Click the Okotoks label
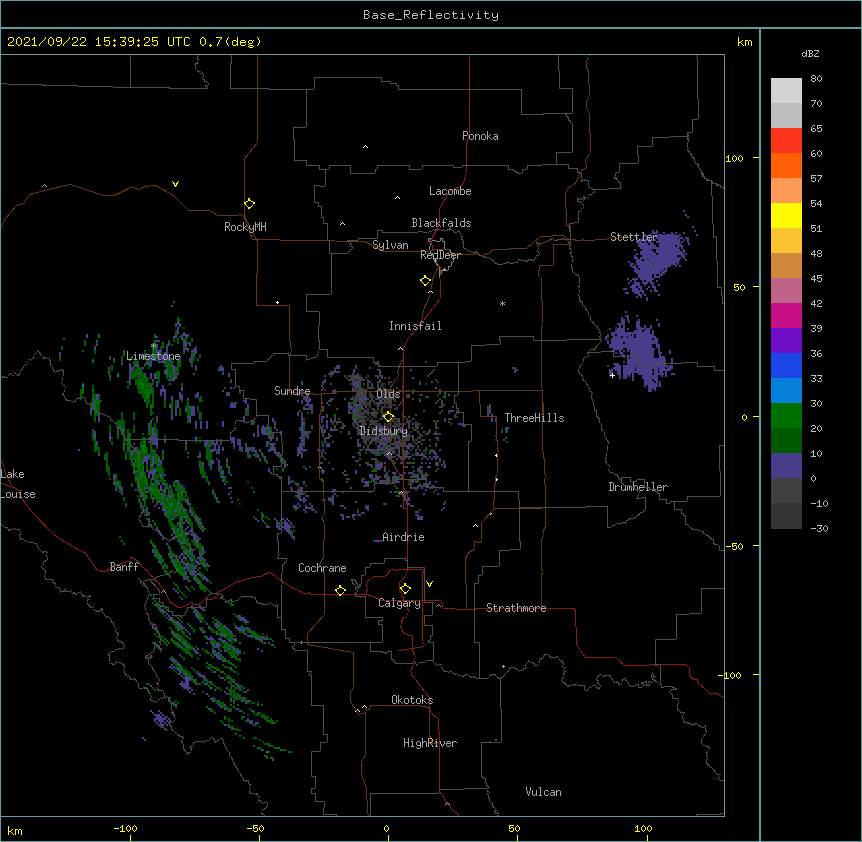 [412, 700]
